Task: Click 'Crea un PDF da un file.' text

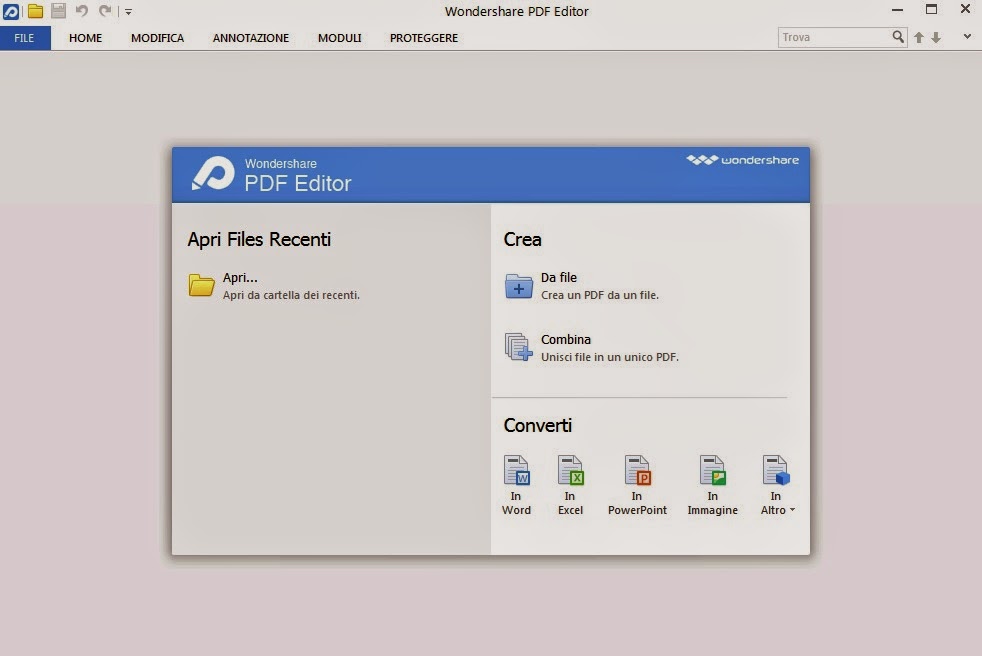Action: point(599,295)
